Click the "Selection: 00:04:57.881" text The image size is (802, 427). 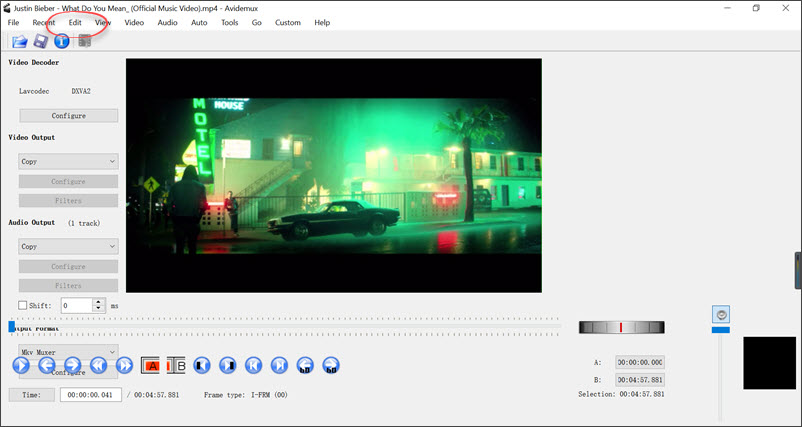tap(621, 394)
